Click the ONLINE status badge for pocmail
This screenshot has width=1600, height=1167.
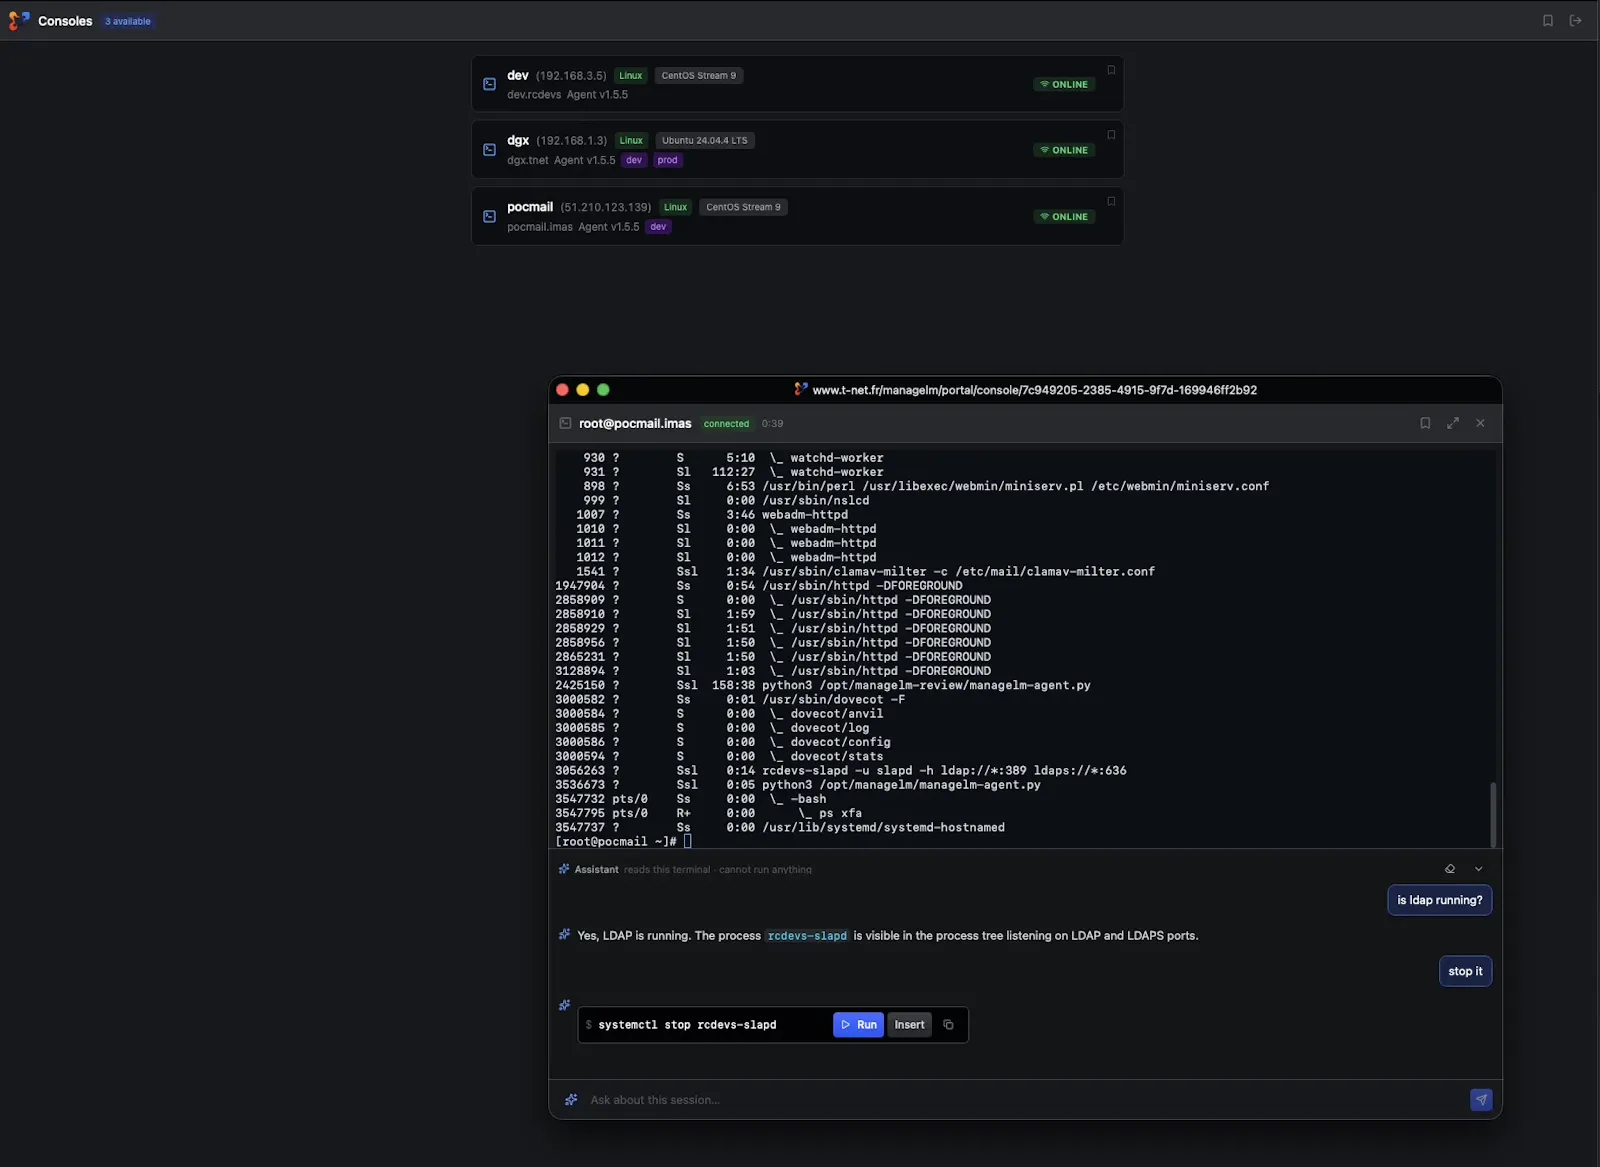(x=1064, y=216)
